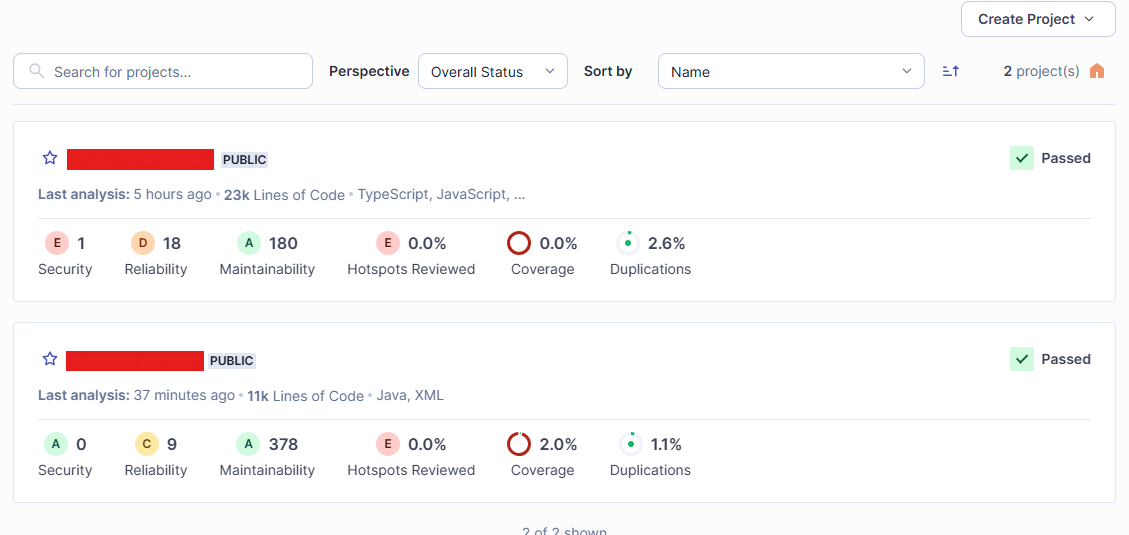The image size is (1129, 535).
Task: Favorite the Java project with the star icon
Action: (50, 359)
